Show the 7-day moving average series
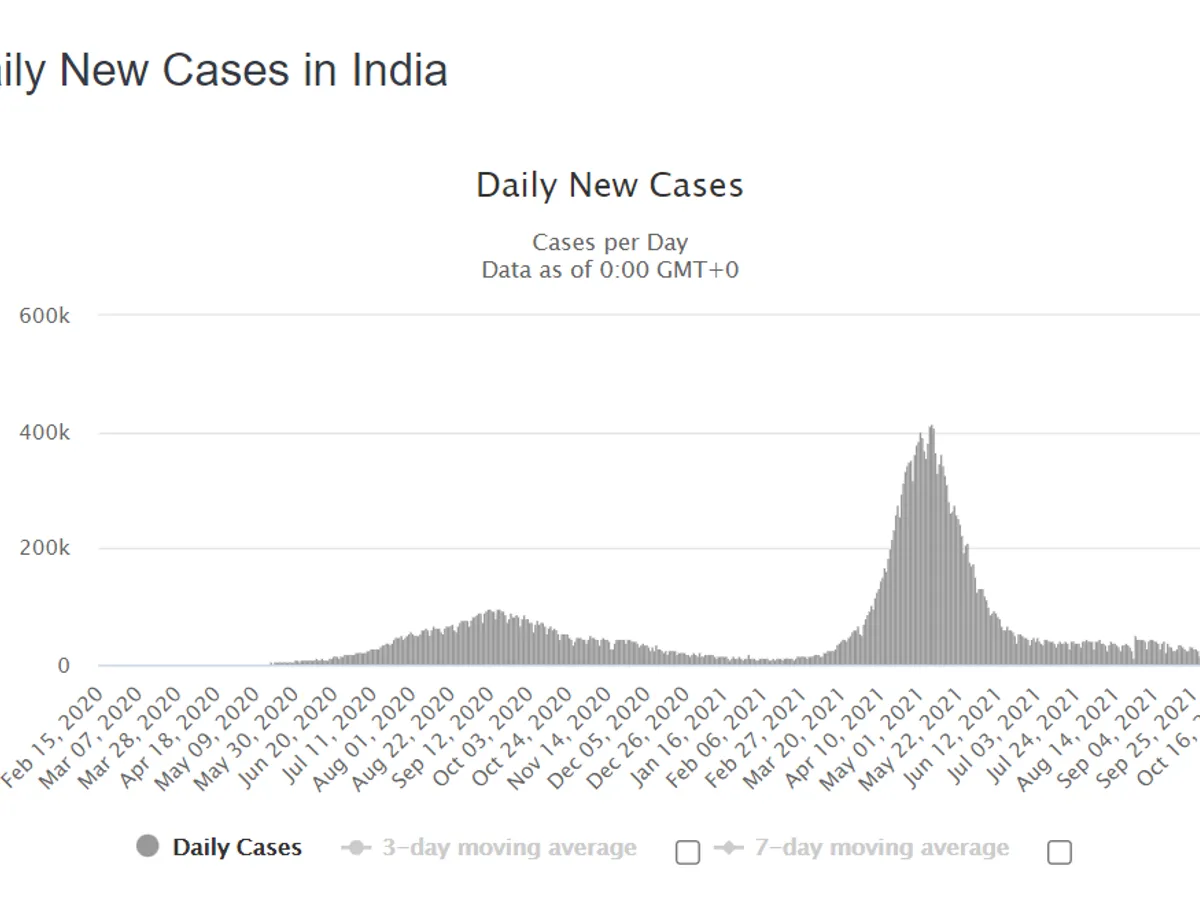 pyautogui.click(x=881, y=848)
